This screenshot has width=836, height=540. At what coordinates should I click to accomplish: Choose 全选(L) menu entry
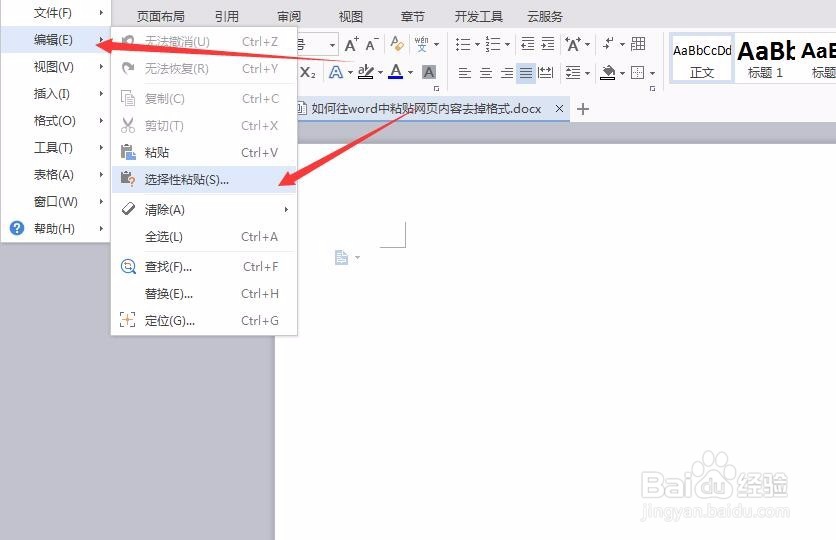(x=205, y=237)
